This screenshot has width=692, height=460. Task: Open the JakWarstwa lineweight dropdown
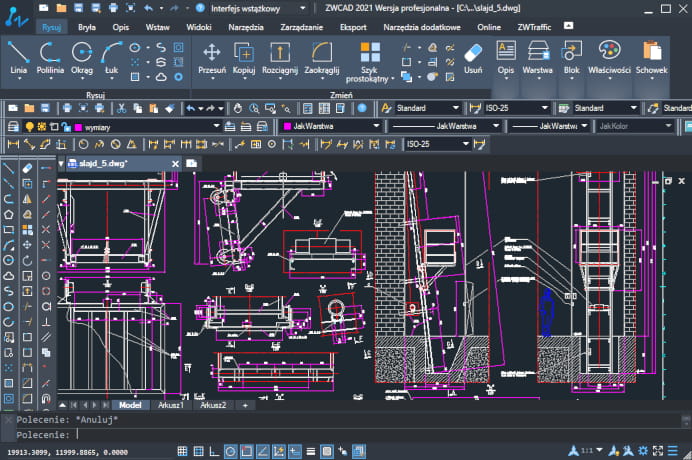pyautogui.click(x=550, y=126)
